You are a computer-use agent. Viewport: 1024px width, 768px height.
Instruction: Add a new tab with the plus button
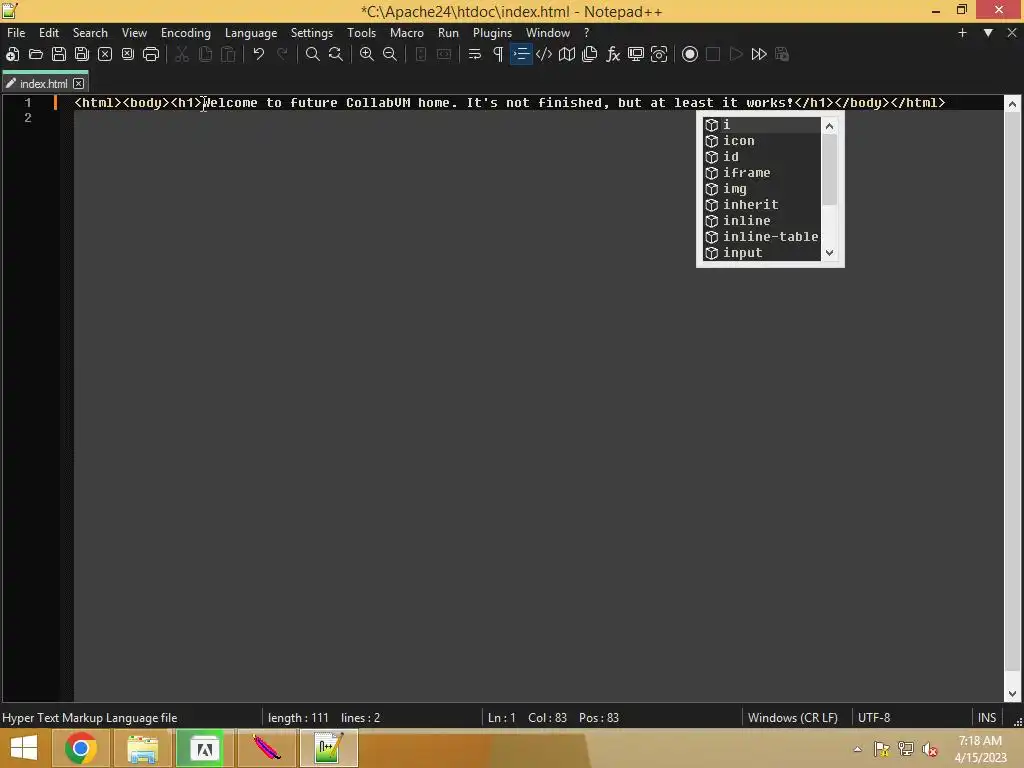962,33
